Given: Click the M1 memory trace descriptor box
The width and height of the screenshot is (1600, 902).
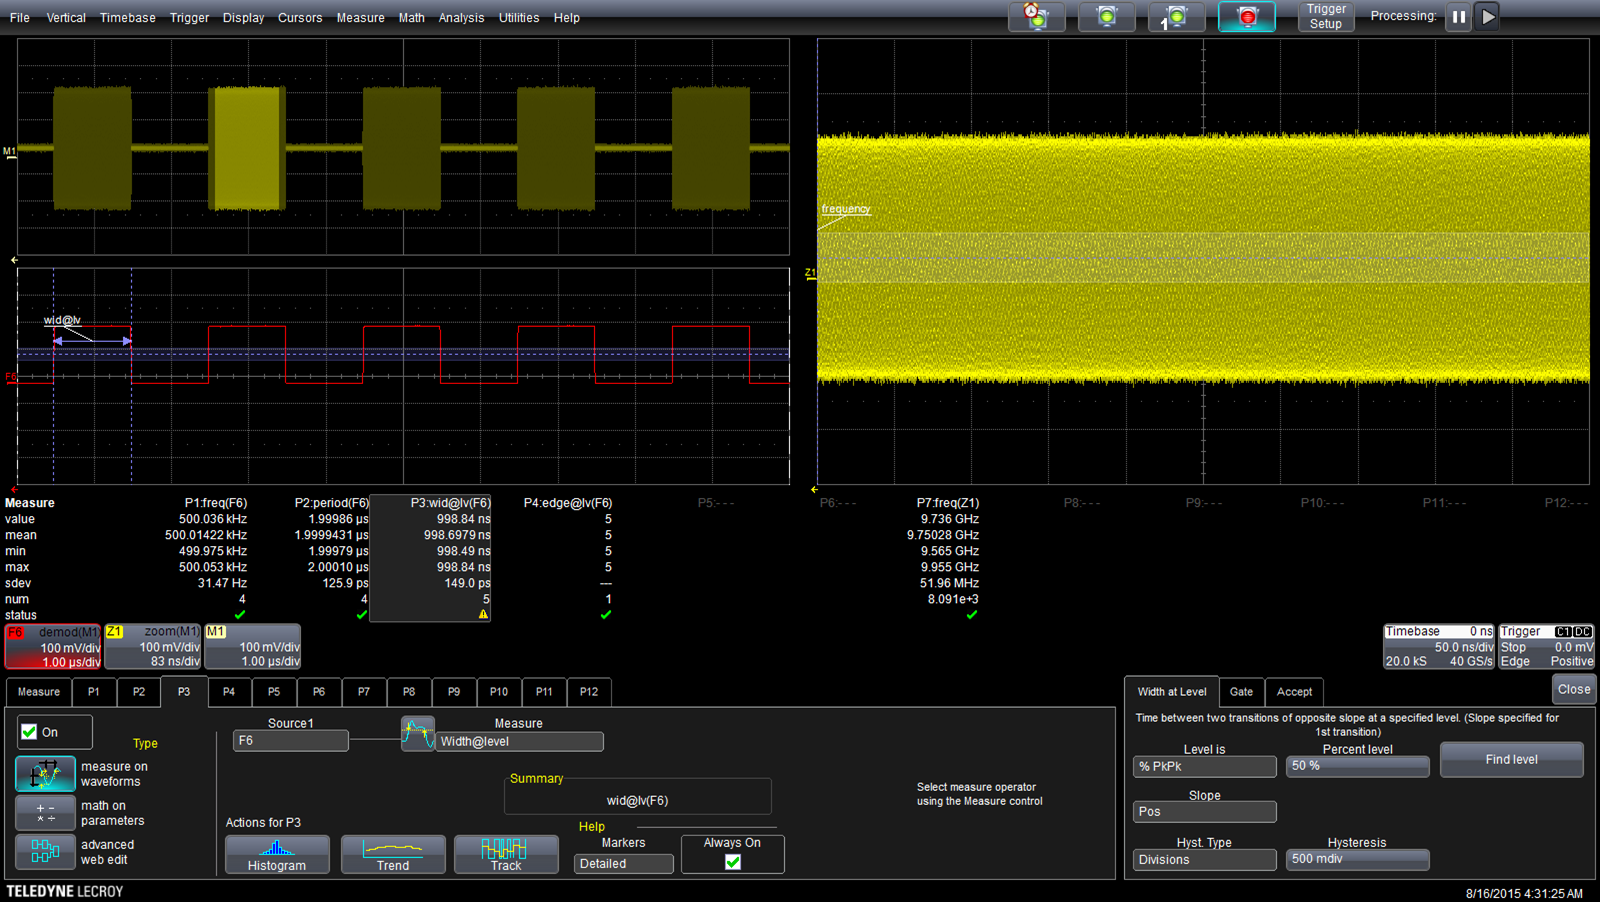Looking at the screenshot, I should [x=252, y=647].
